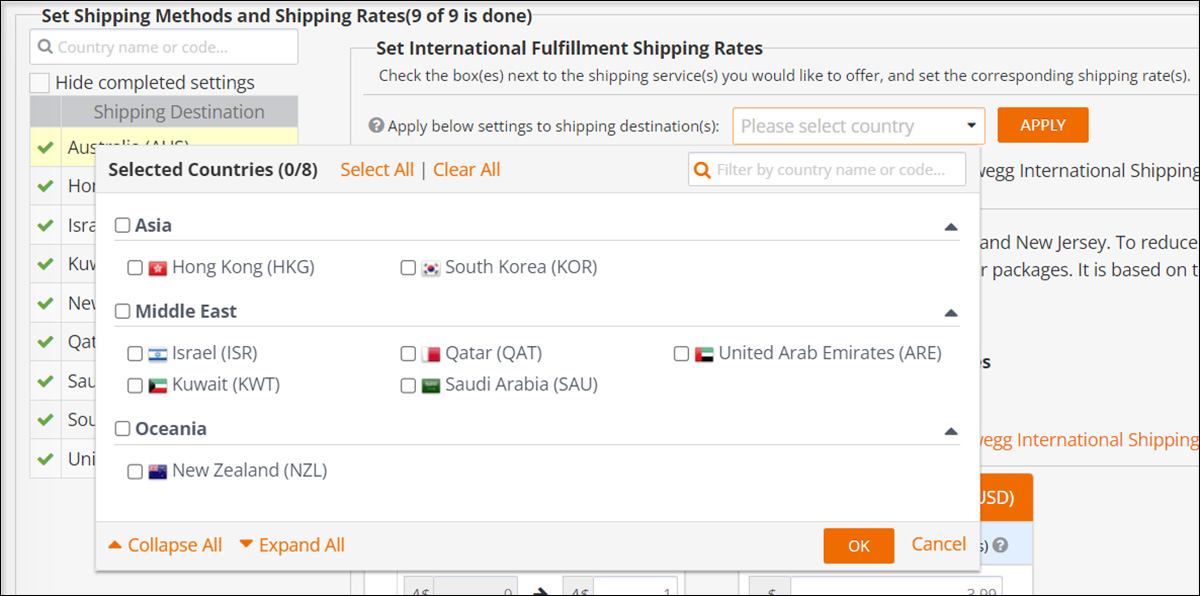Click the Qatar flag icon
This screenshot has height=596, width=1200.
tap(430, 354)
